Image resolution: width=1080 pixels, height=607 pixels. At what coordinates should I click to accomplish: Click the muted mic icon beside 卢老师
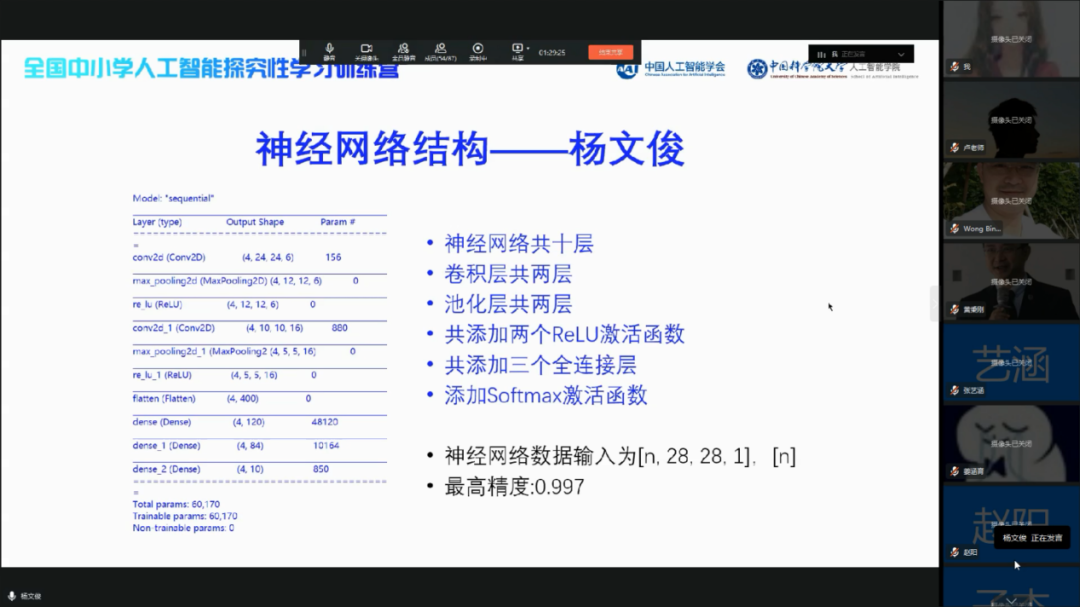(x=954, y=148)
